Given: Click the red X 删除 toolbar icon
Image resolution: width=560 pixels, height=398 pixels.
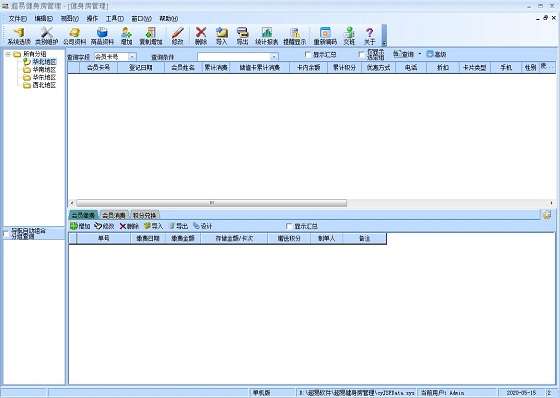Looking at the screenshot, I should coord(201,36).
